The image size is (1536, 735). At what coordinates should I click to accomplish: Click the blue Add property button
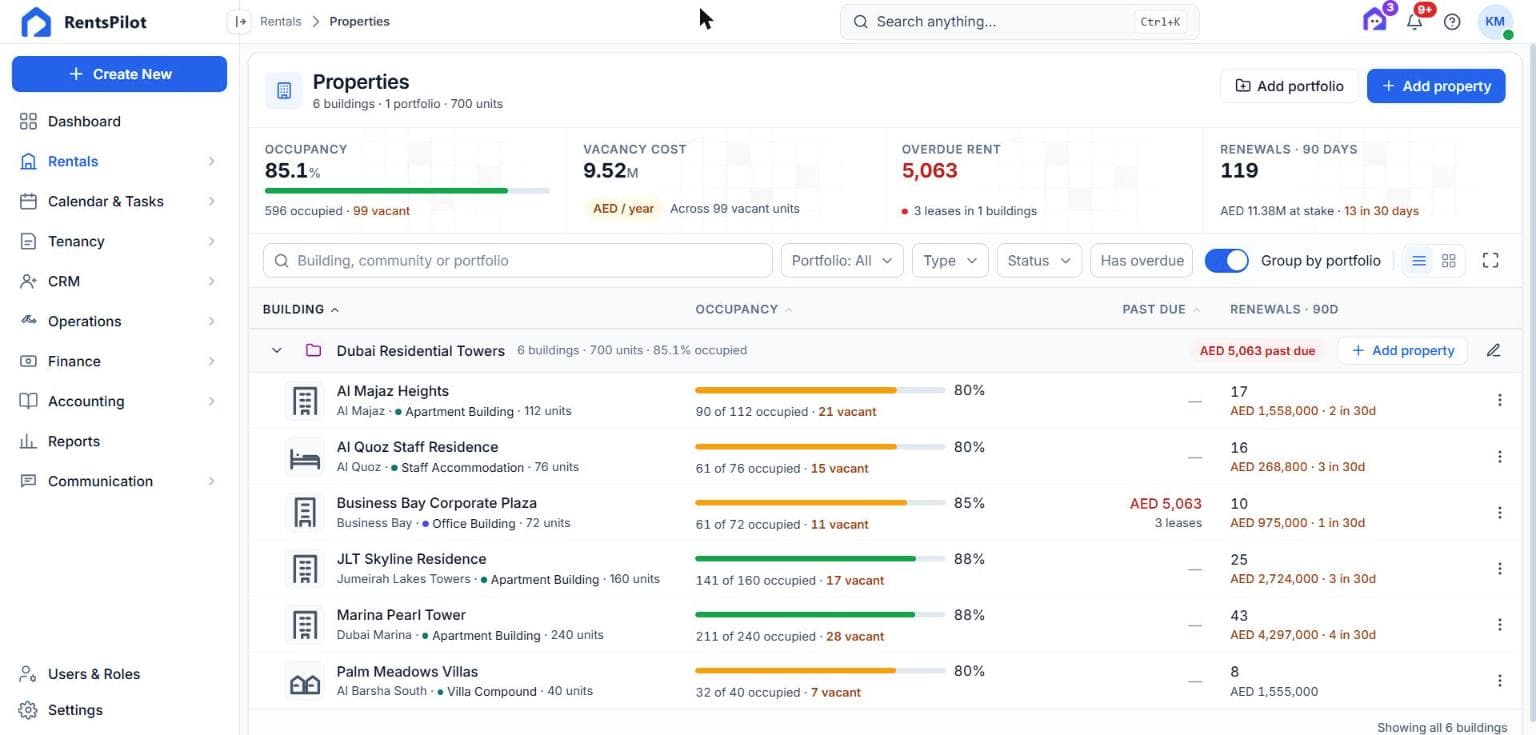coord(1436,86)
